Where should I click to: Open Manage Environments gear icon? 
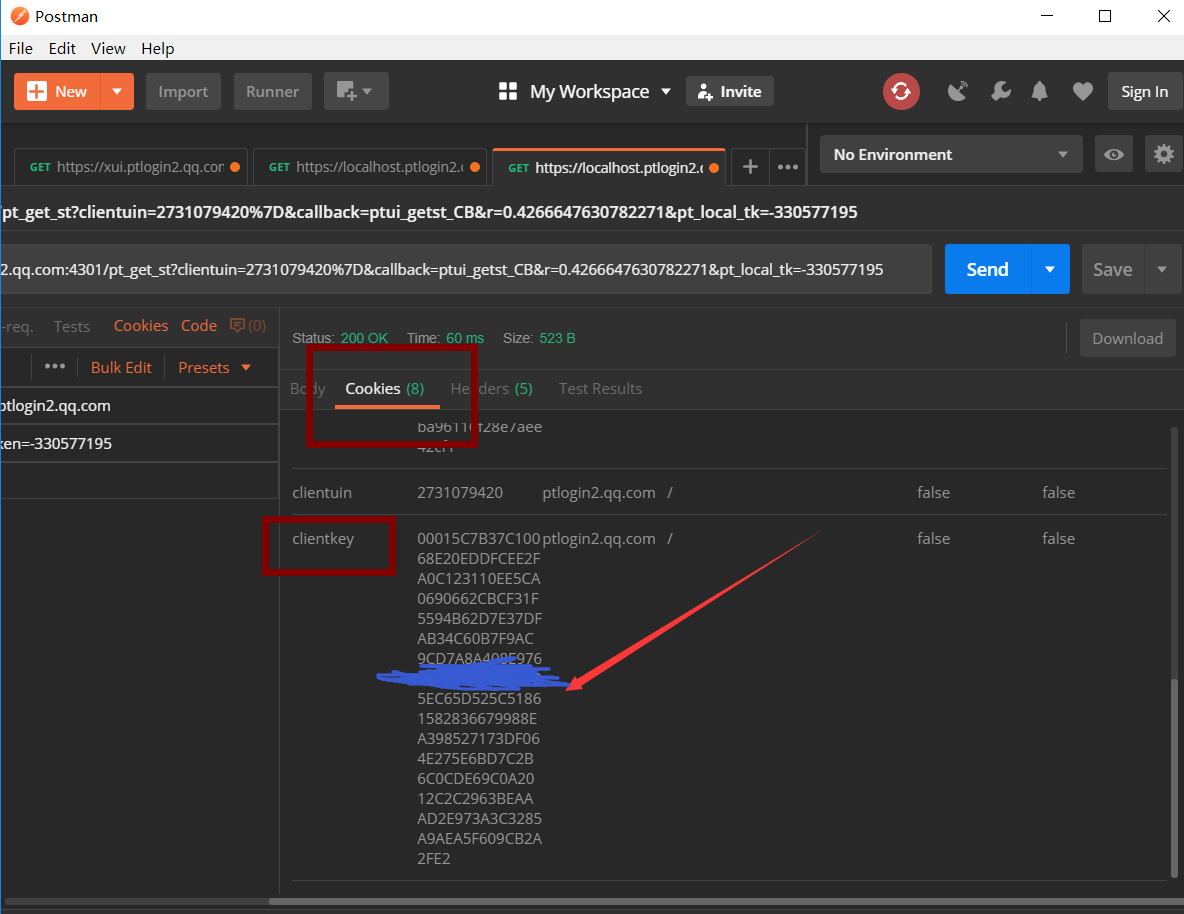[x=1164, y=154]
